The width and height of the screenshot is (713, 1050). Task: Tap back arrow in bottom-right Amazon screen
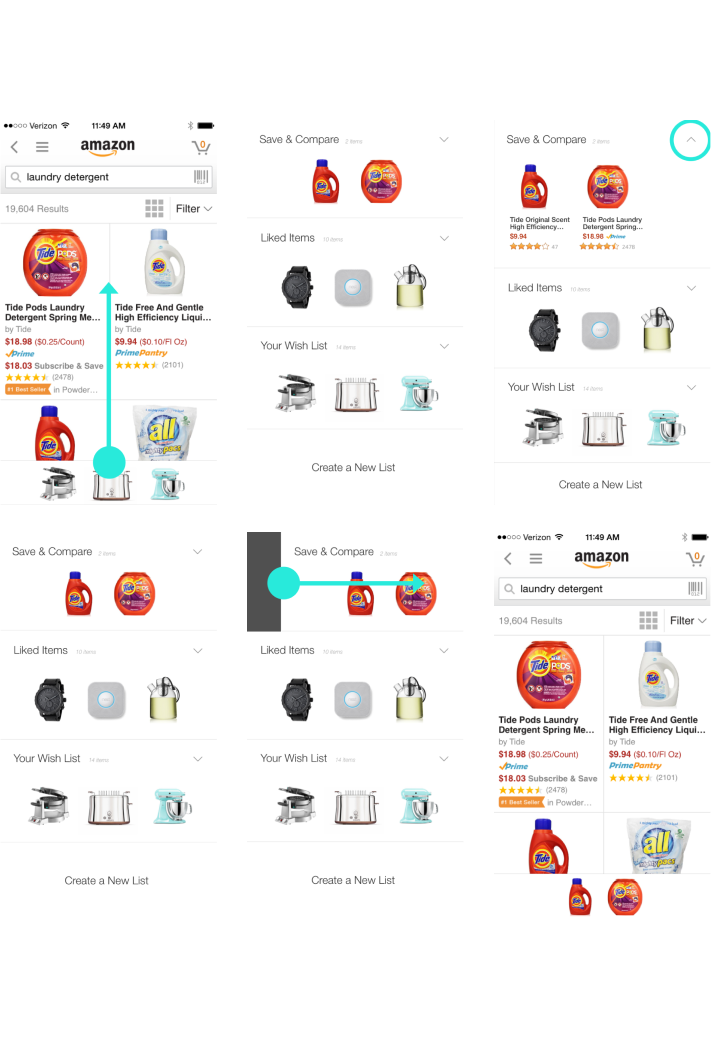[x=507, y=558]
